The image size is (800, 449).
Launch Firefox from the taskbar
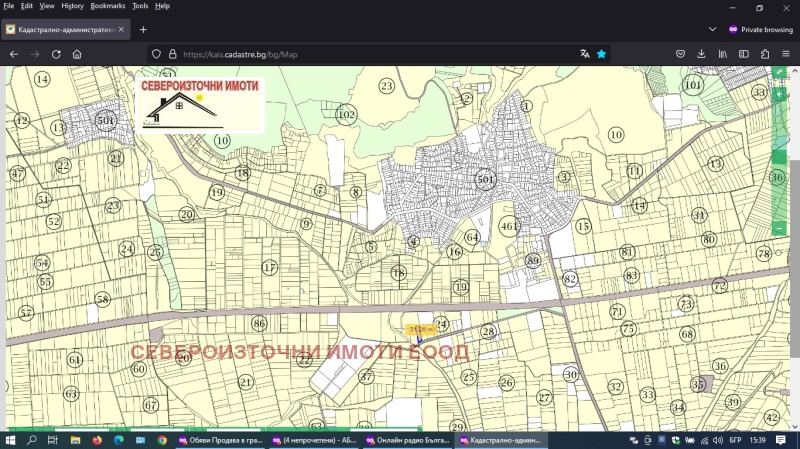[x=97, y=440]
